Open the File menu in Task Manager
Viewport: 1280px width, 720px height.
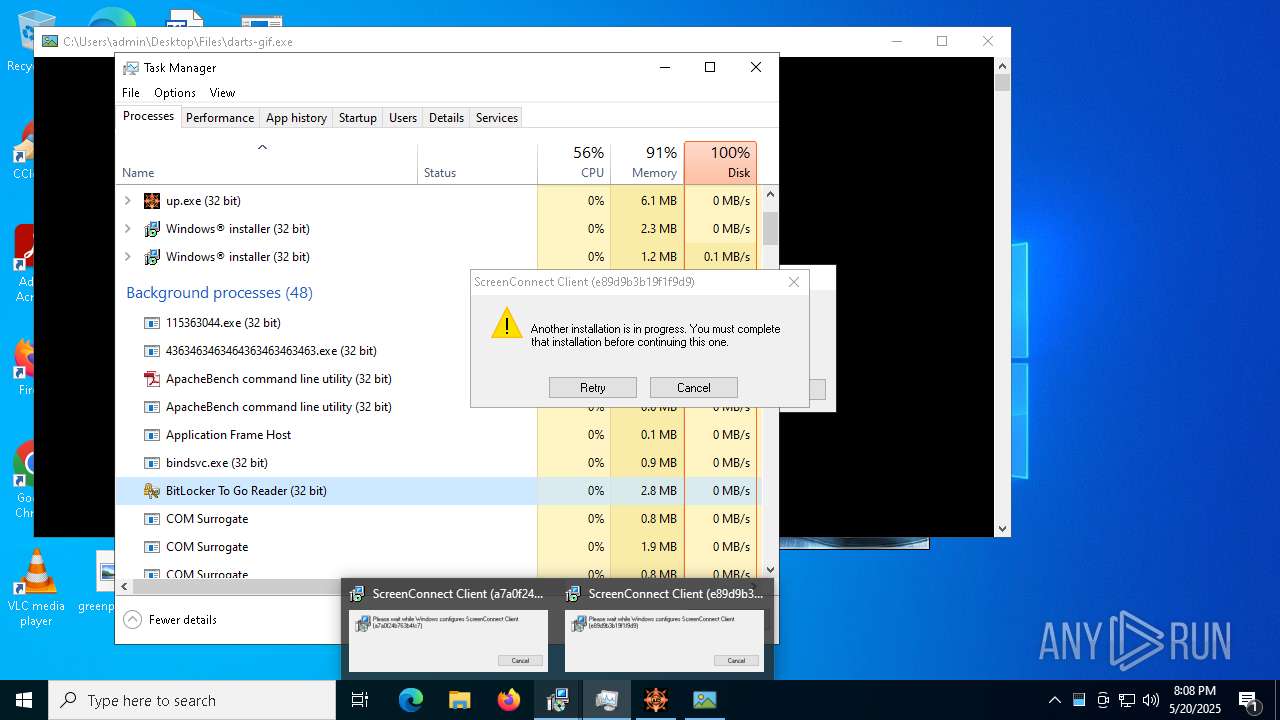pos(131,93)
